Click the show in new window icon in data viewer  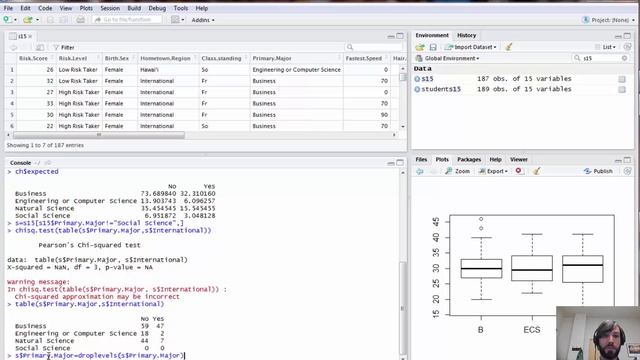(40, 47)
